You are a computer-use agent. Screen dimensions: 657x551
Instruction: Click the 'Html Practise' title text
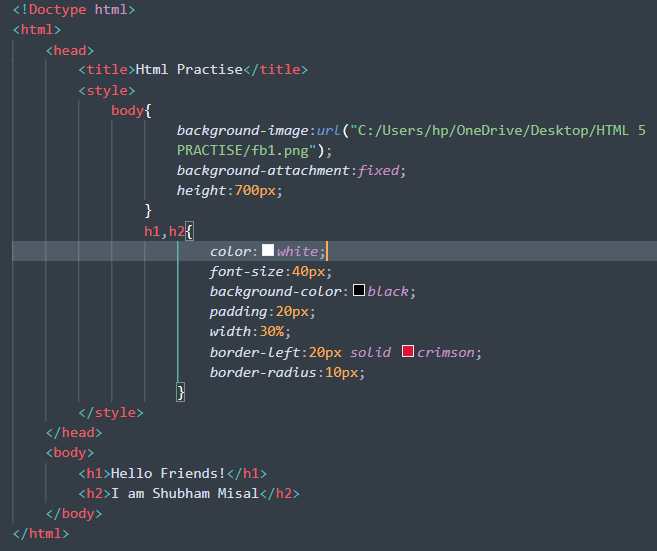pyautogui.click(x=189, y=69)
